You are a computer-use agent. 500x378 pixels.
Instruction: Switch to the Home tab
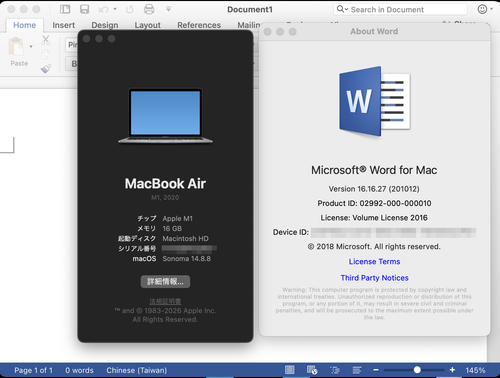click(24, 25)
